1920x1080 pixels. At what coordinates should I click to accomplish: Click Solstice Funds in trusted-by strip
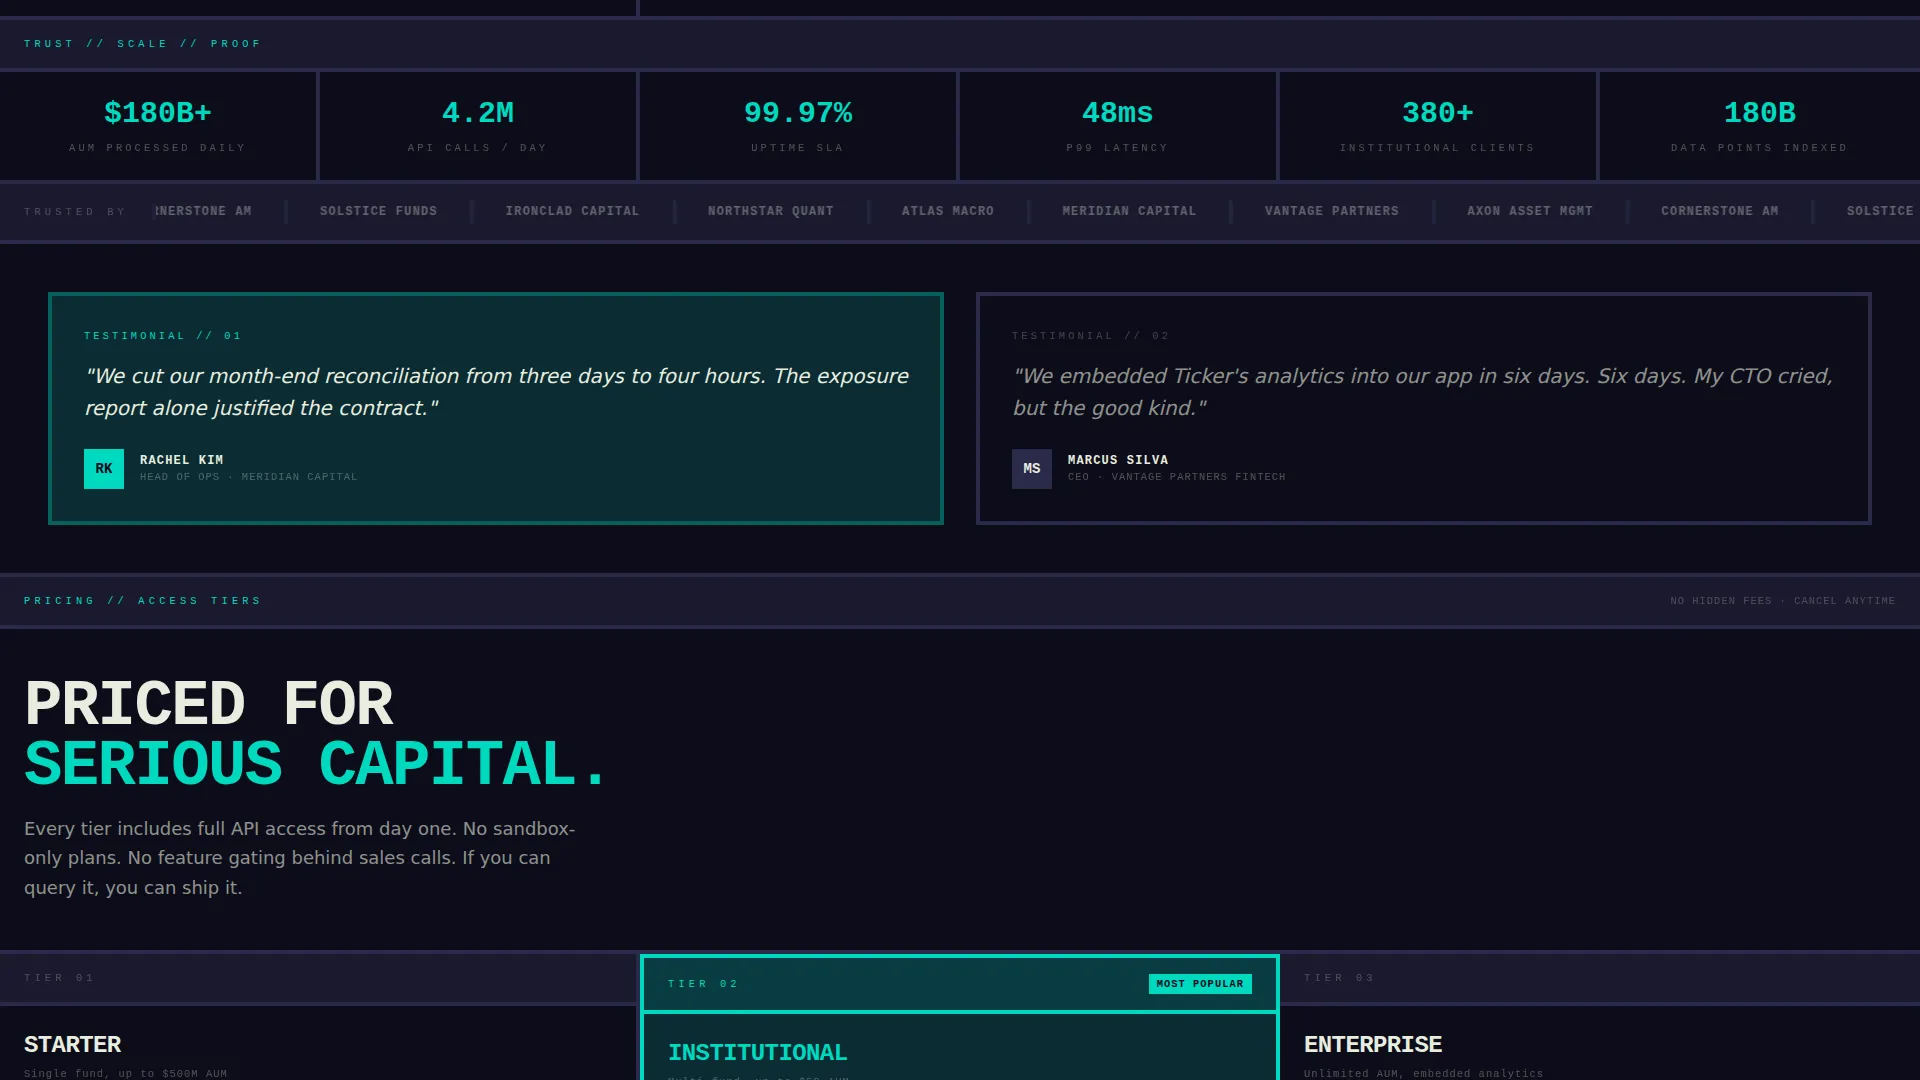[378, 211]
